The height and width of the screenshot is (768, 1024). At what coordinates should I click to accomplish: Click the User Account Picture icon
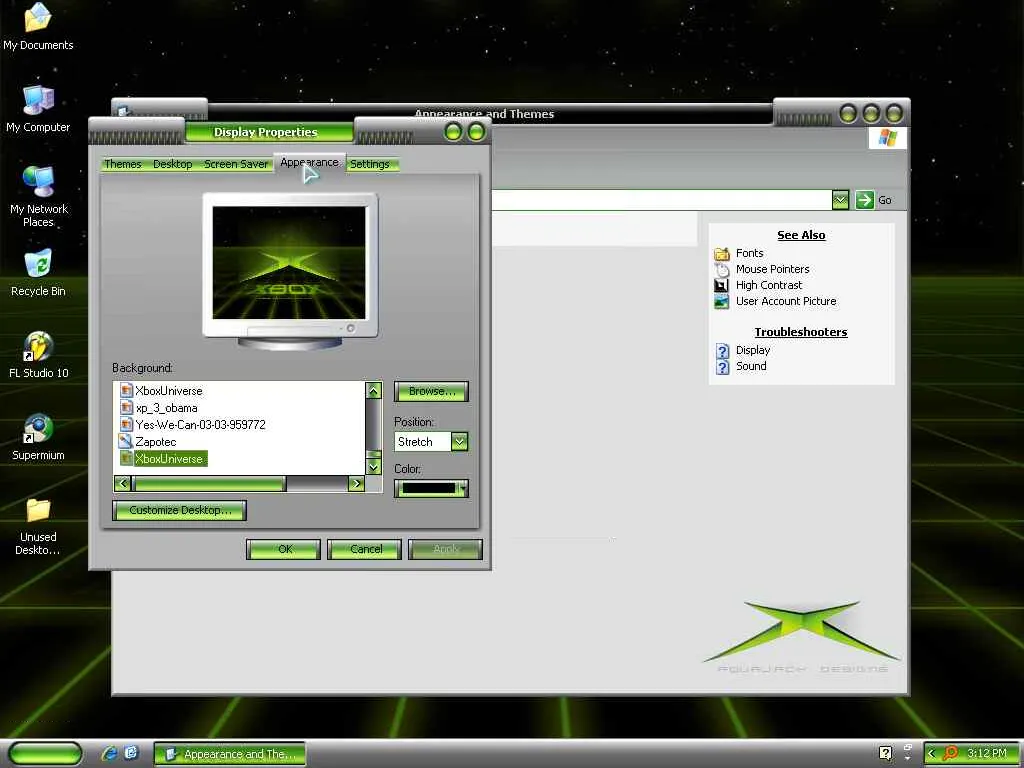click(x=722, y=301)
